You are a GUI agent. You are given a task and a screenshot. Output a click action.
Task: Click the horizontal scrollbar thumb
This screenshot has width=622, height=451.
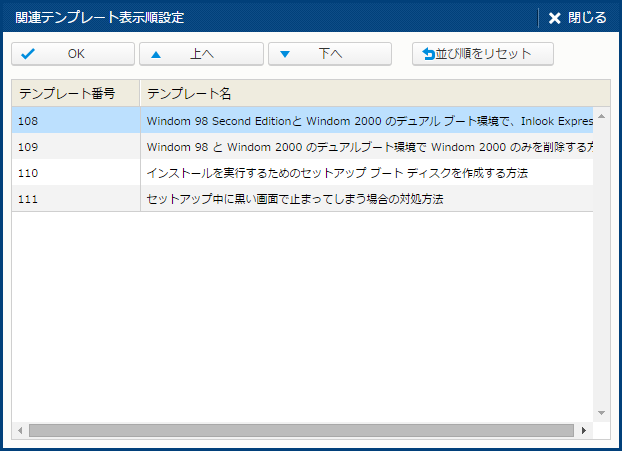tap(300, 430)
